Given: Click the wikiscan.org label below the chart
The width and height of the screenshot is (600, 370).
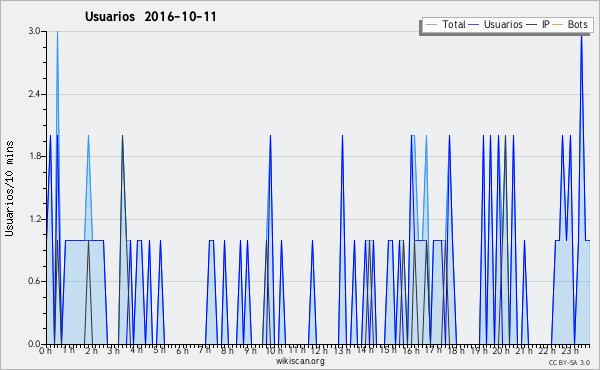Looking at the screenshot, I should click(x=300, y=361).
